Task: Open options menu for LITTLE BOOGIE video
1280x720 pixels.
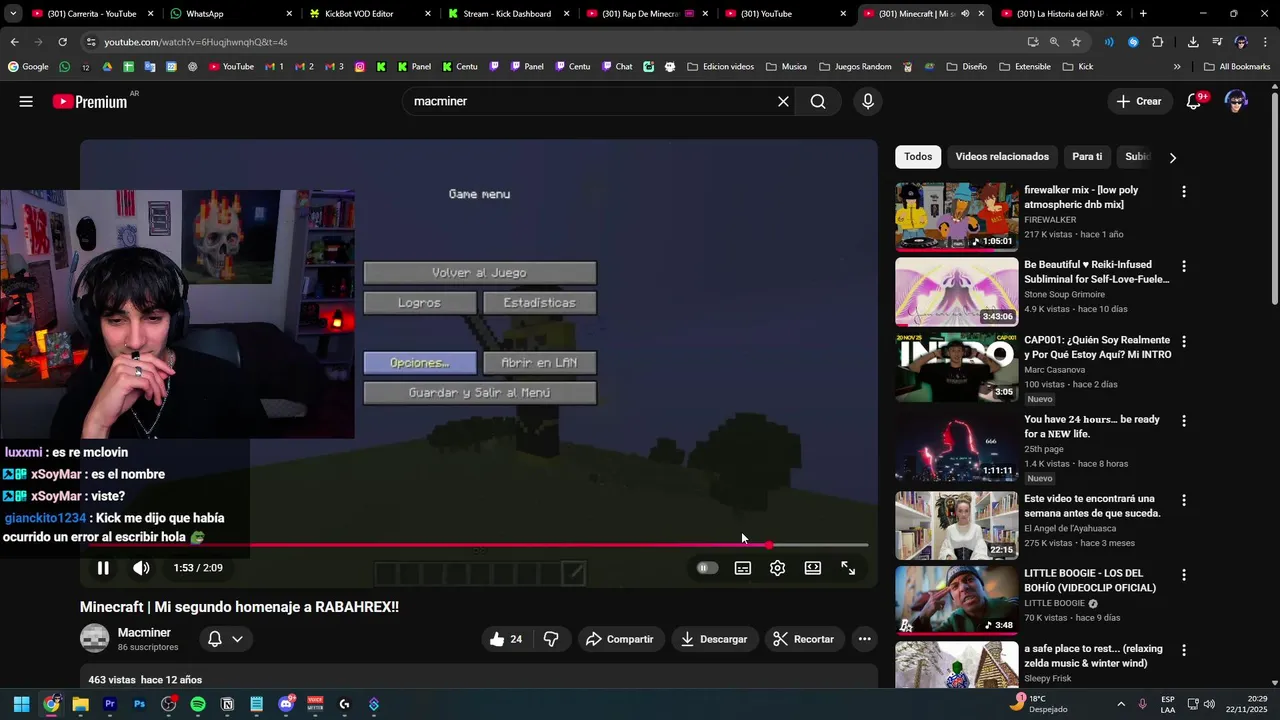Action: 1184,575
